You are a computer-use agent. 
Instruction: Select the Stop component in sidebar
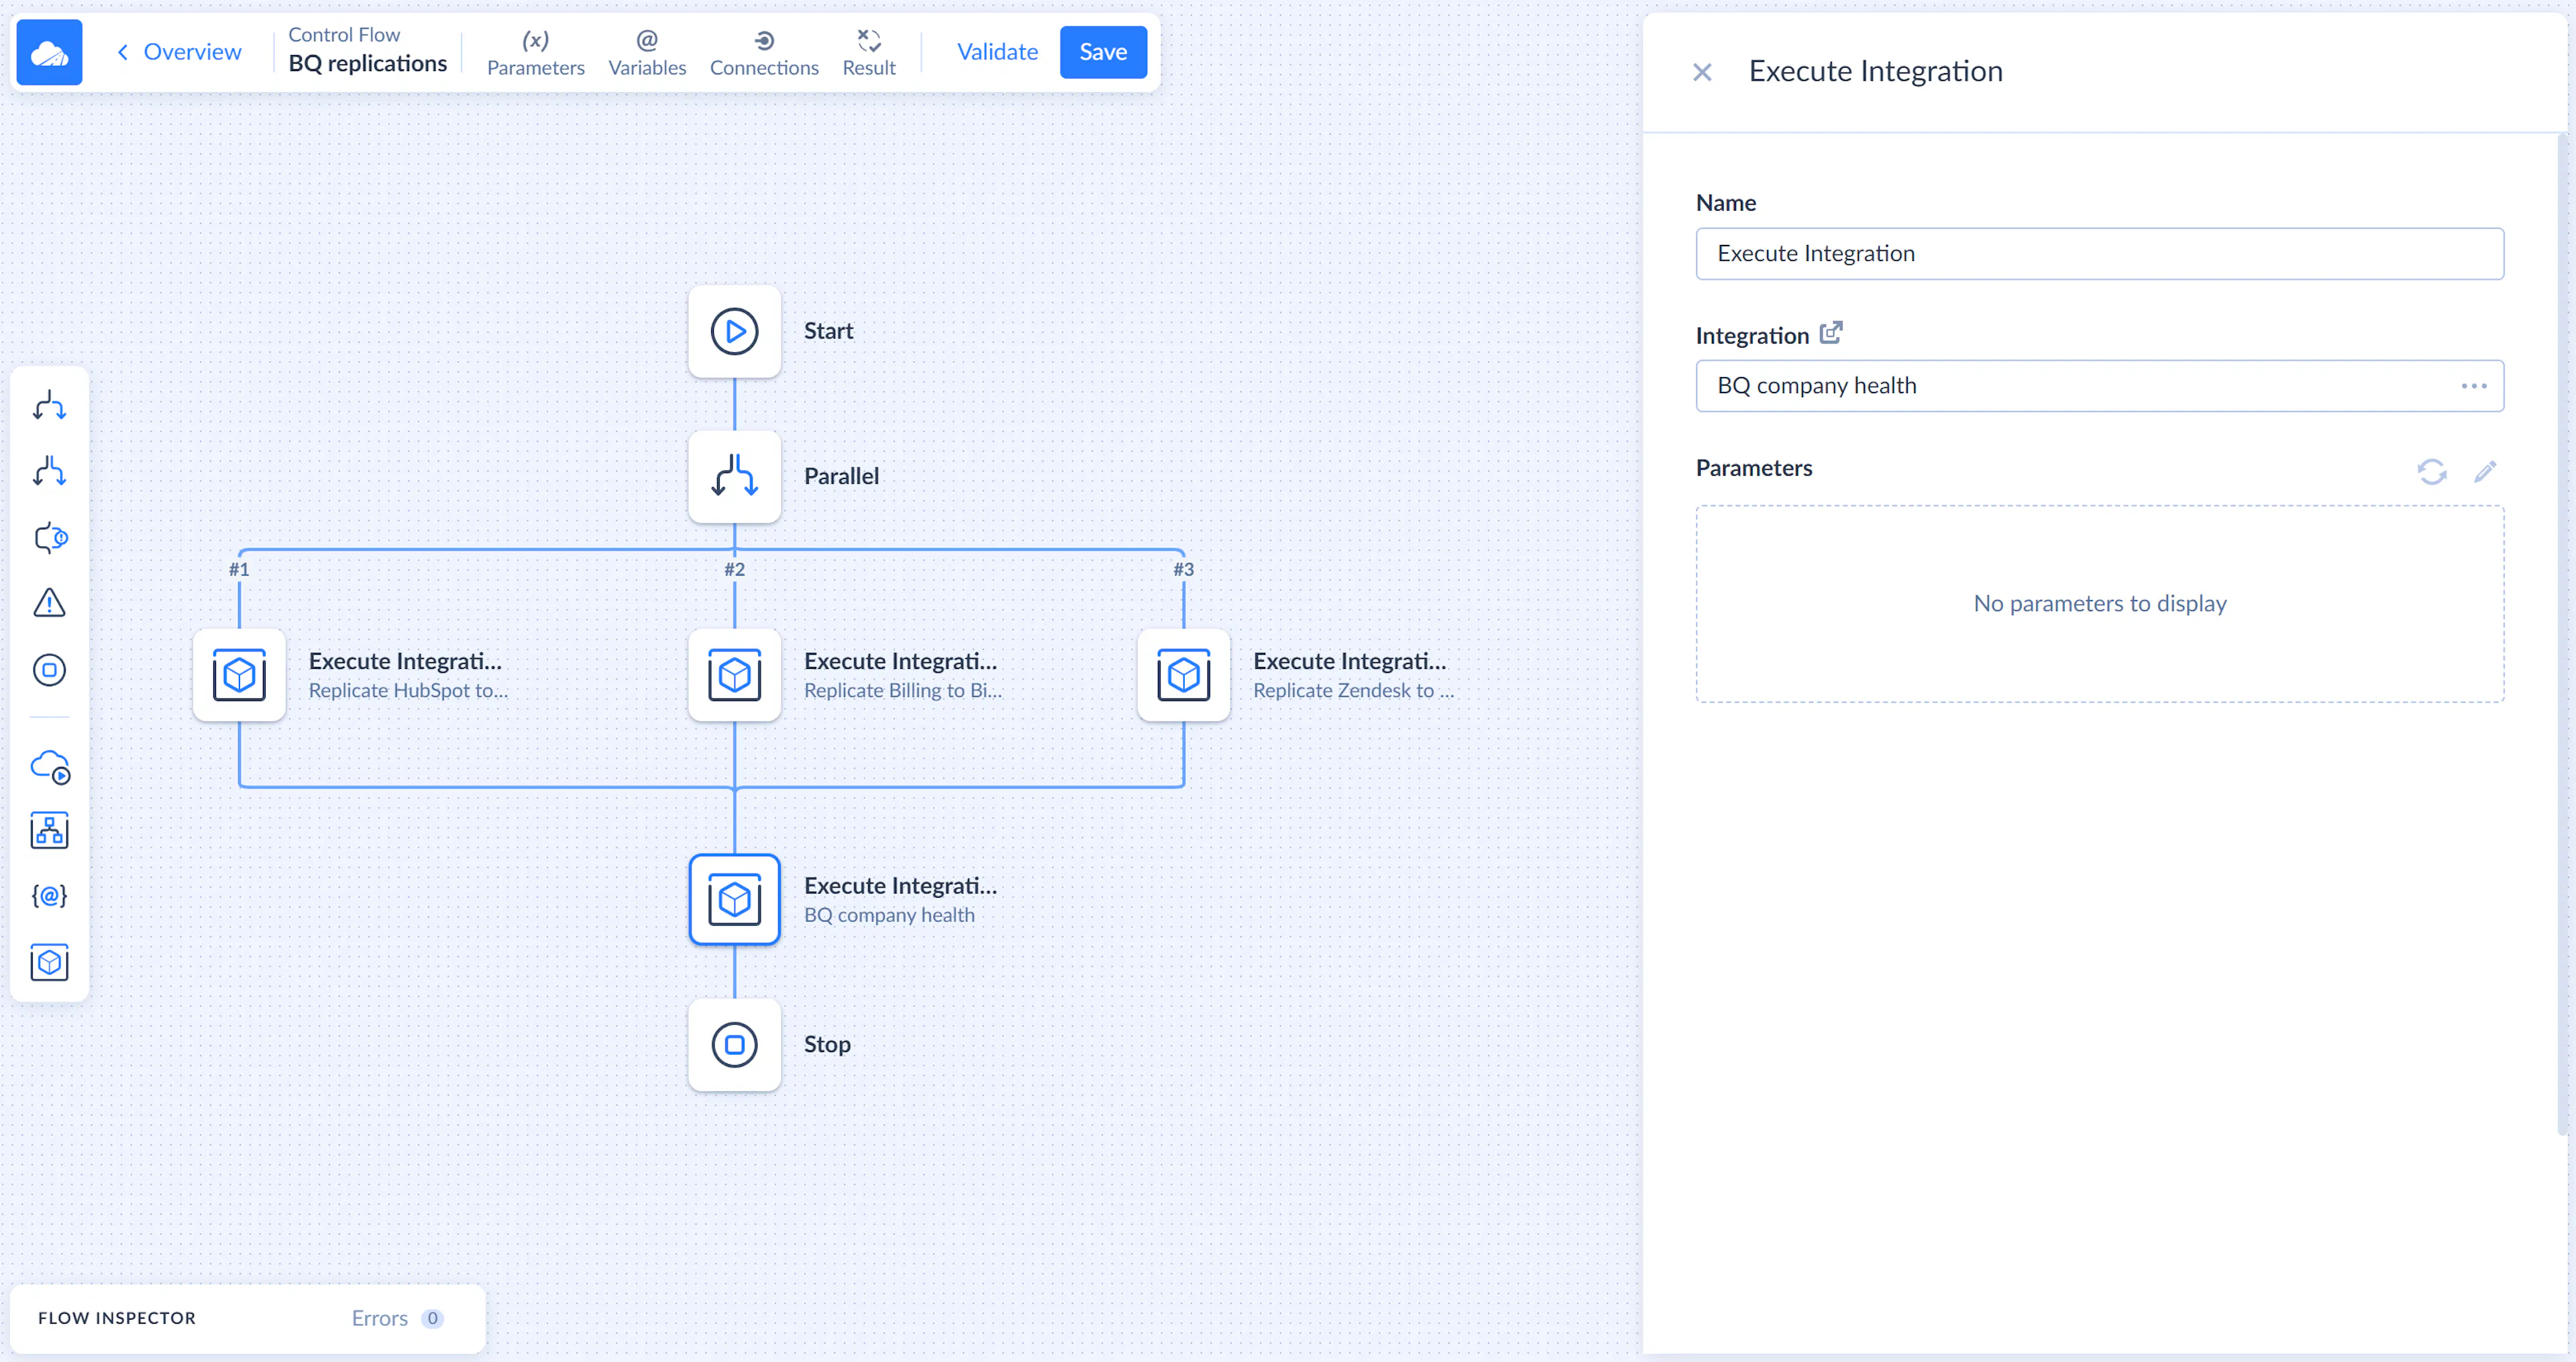[x=49, y=669]
